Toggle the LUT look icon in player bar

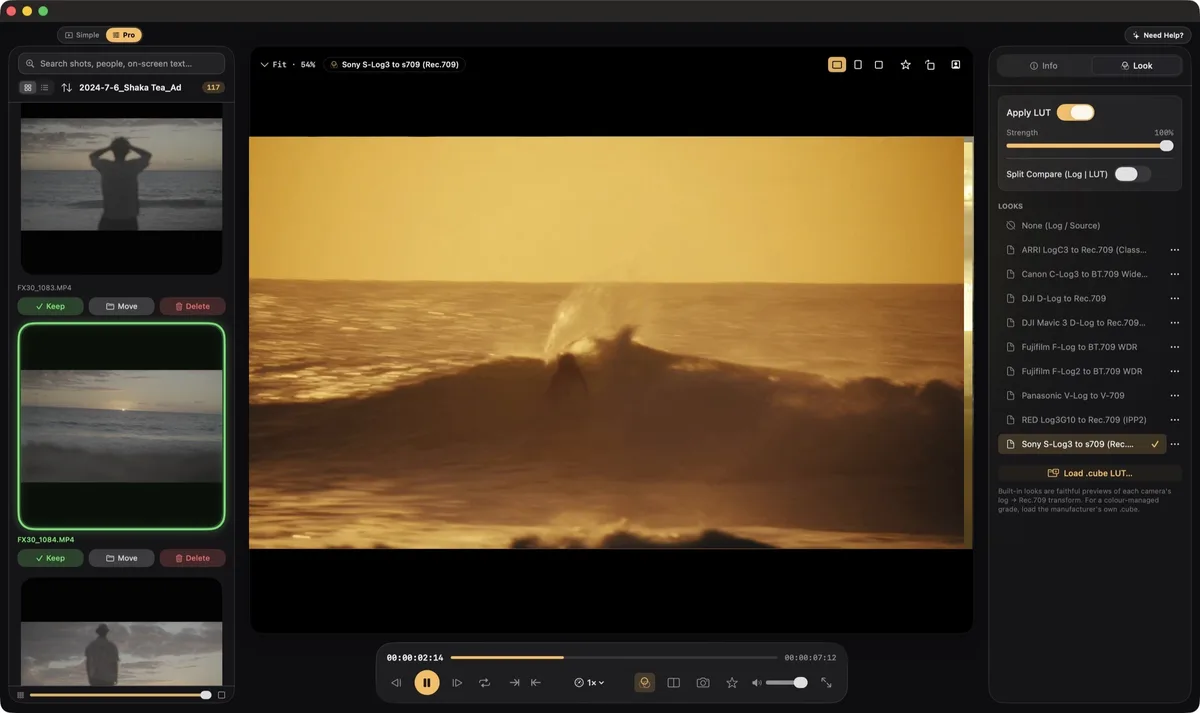click(x=645, y=683)
